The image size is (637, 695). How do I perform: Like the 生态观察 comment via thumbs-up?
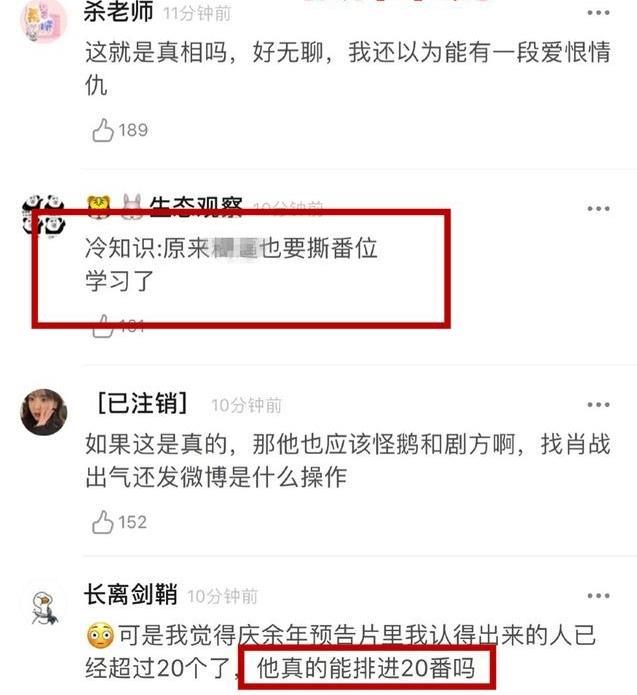103,326
